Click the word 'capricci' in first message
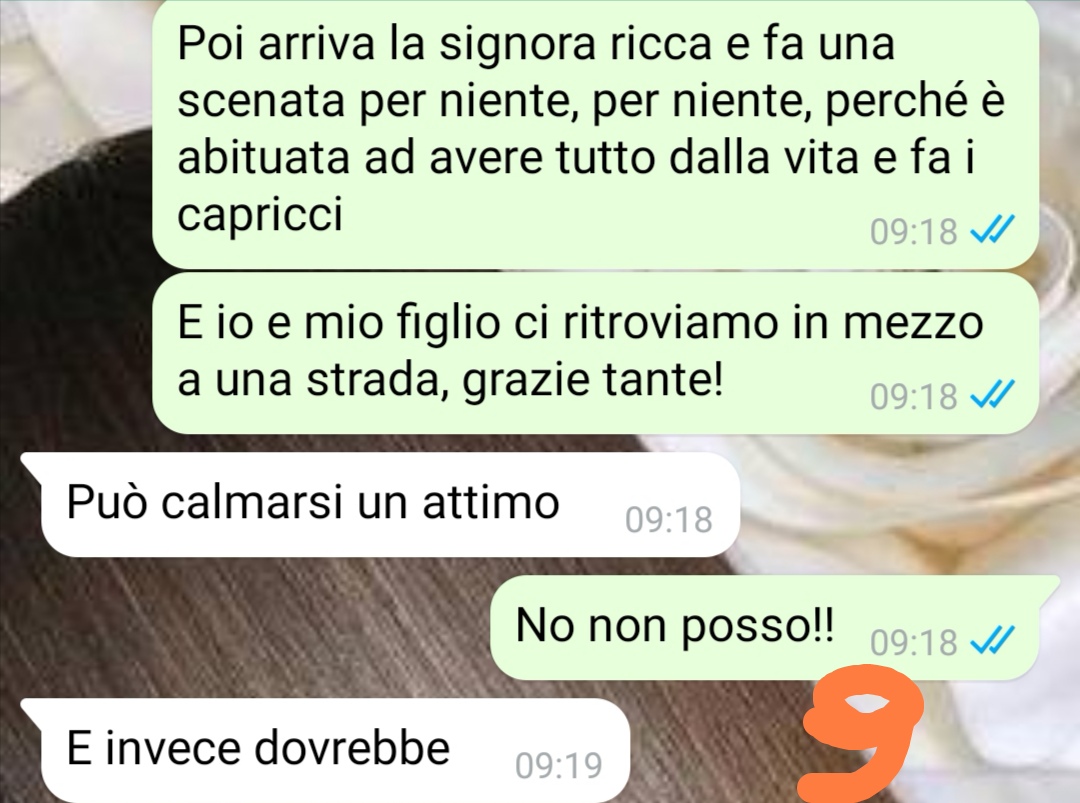This screenshot has height=803, width=1080. (260, 215)
